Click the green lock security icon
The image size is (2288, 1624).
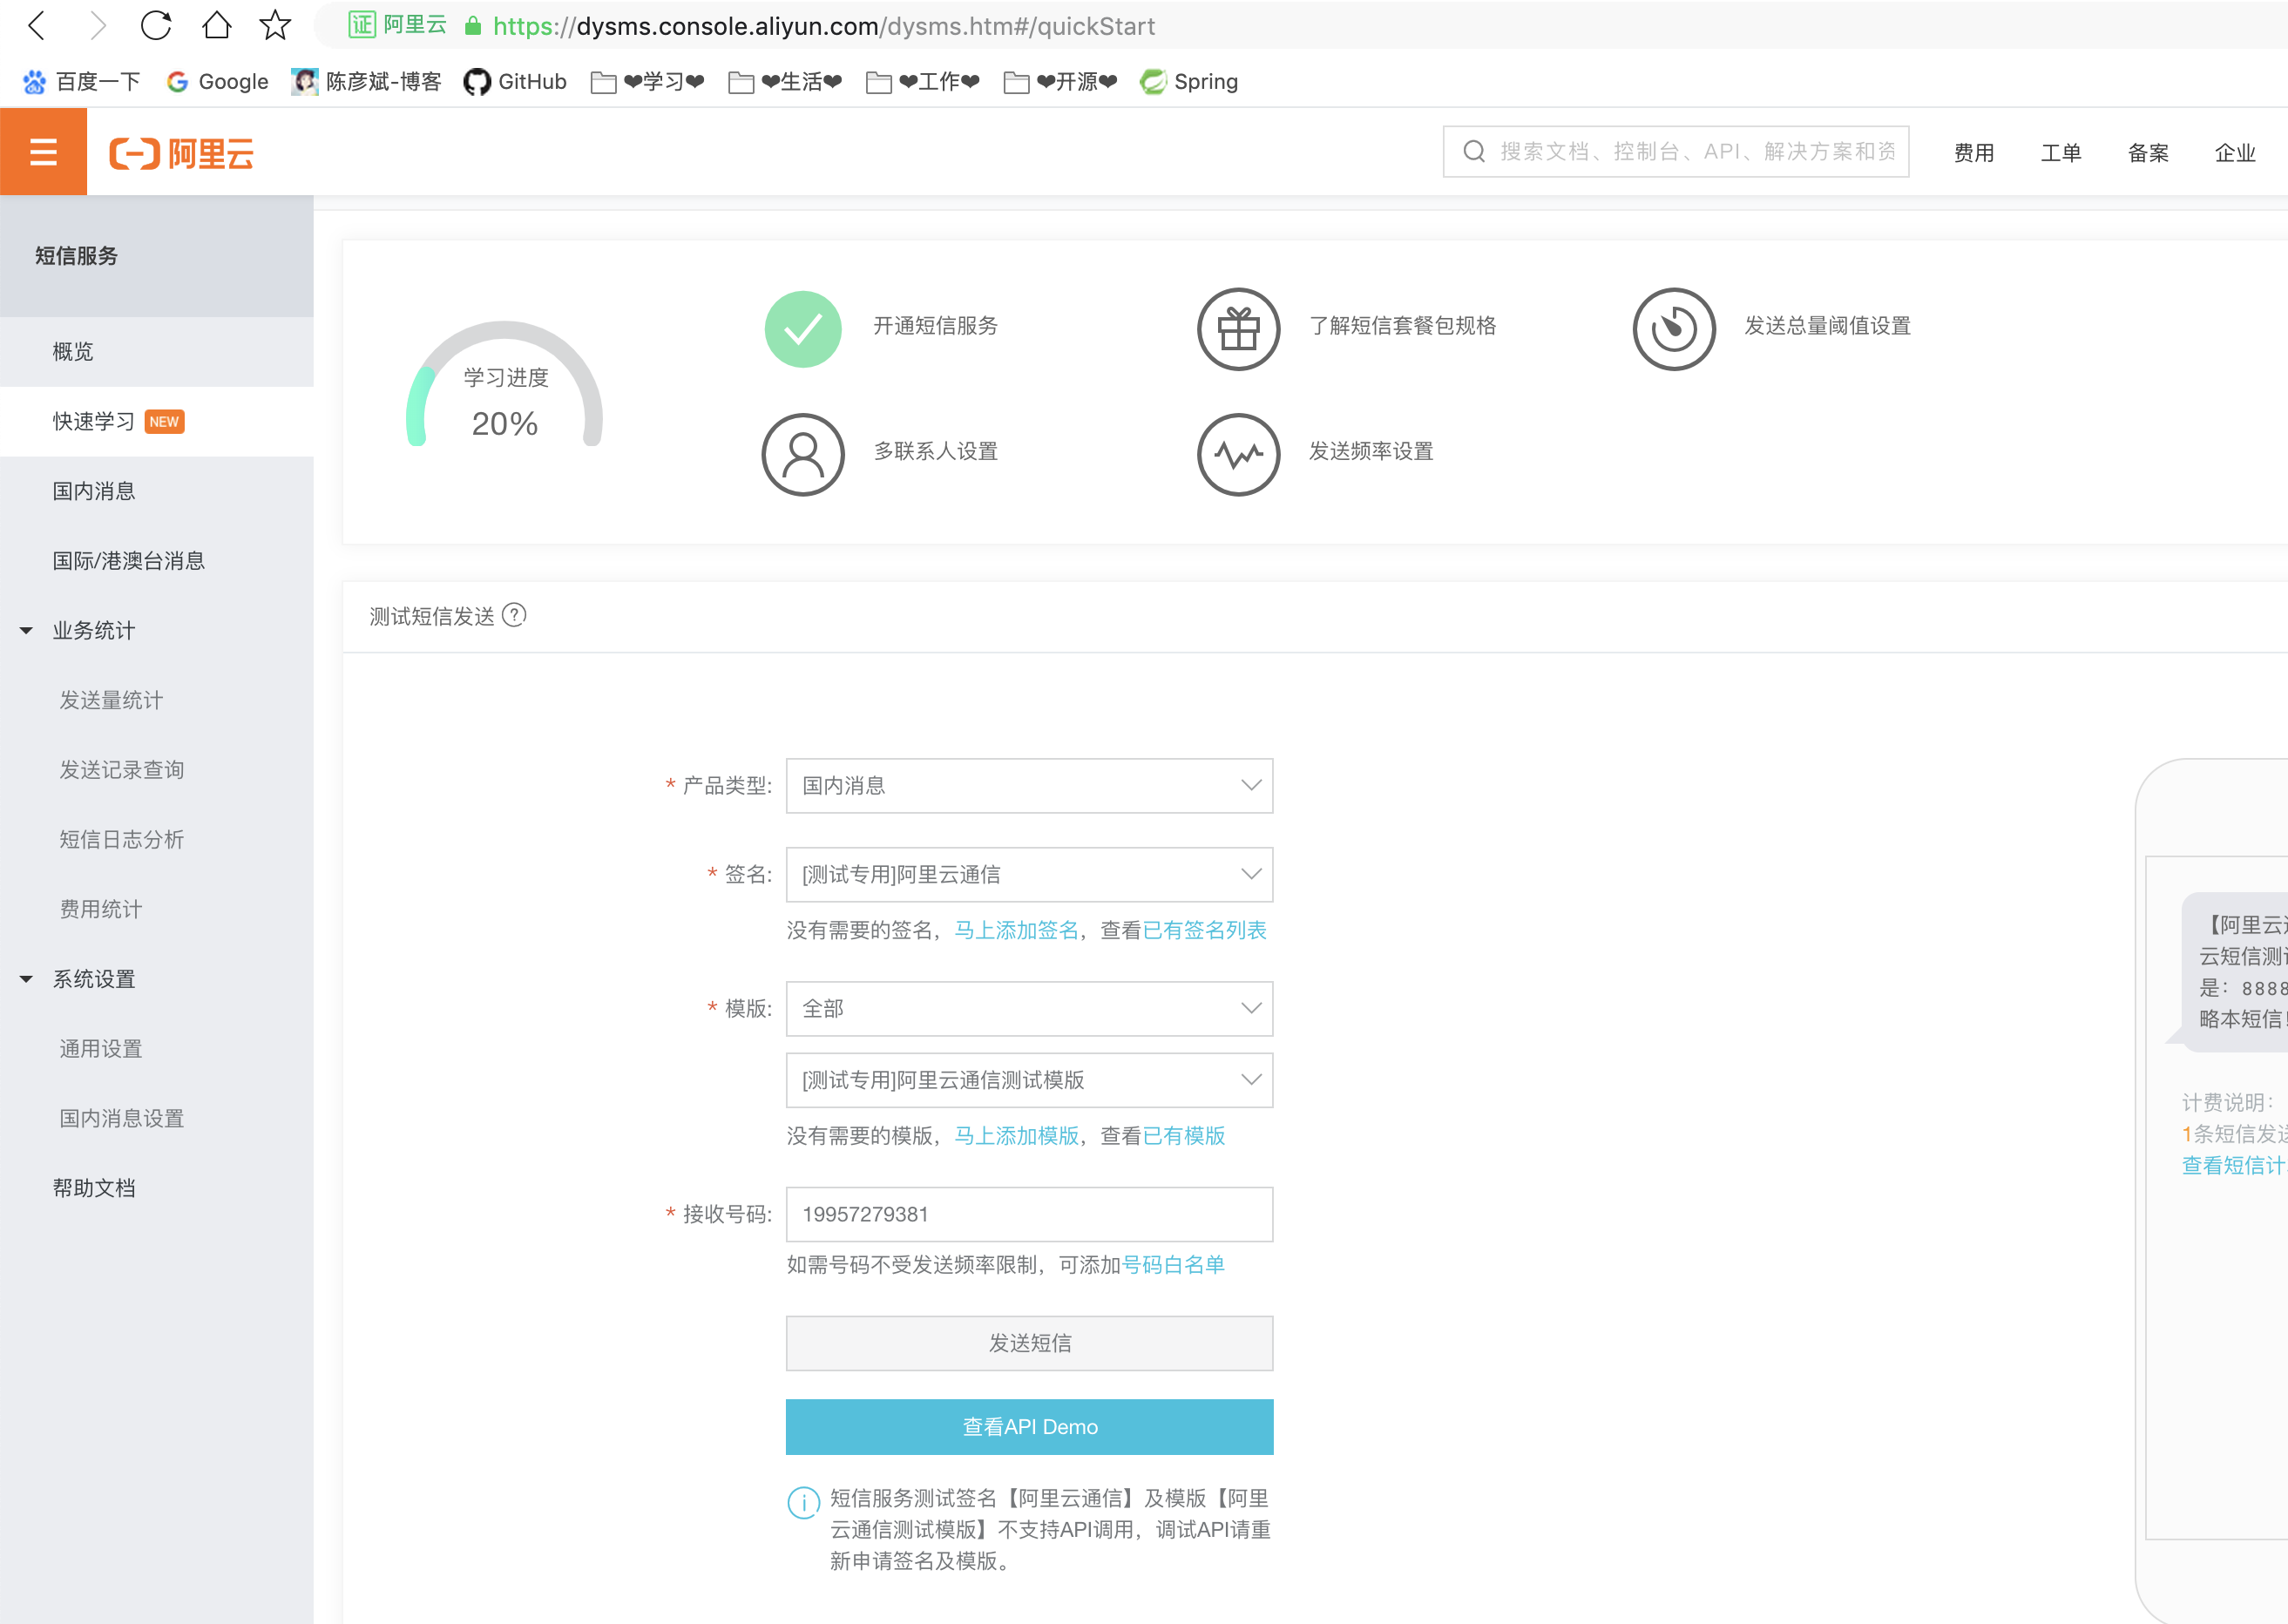click(474, 26)
